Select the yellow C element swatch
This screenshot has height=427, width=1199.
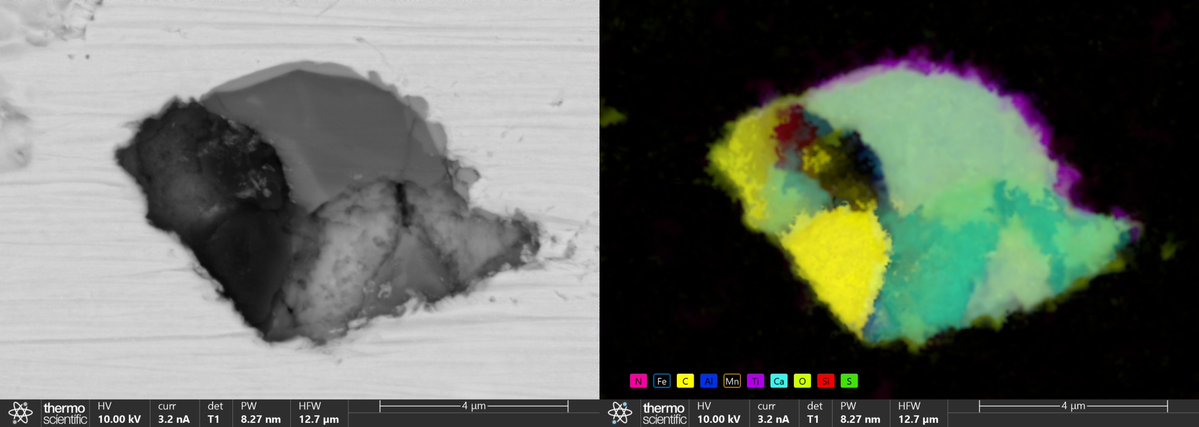coord(685,380)
